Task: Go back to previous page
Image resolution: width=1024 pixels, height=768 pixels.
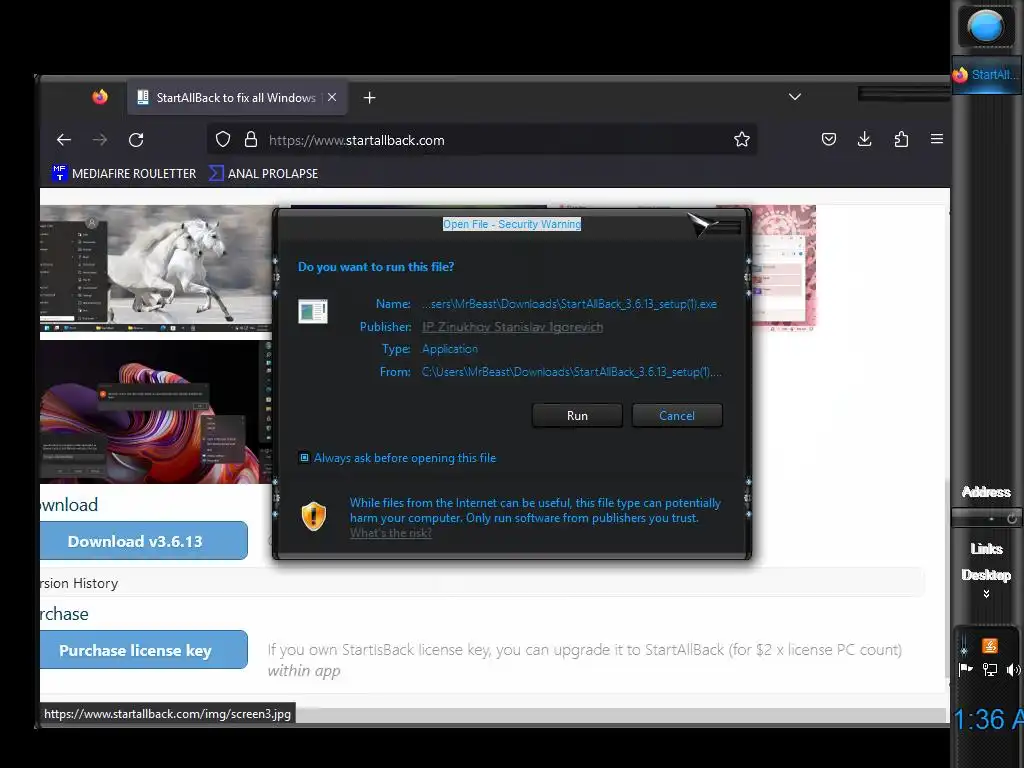Action: 63,140
